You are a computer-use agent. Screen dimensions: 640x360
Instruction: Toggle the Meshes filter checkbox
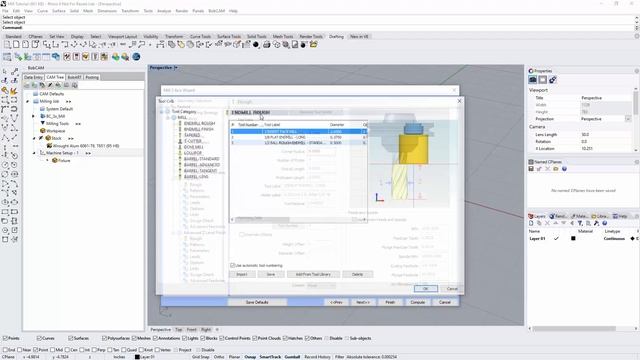134,338
